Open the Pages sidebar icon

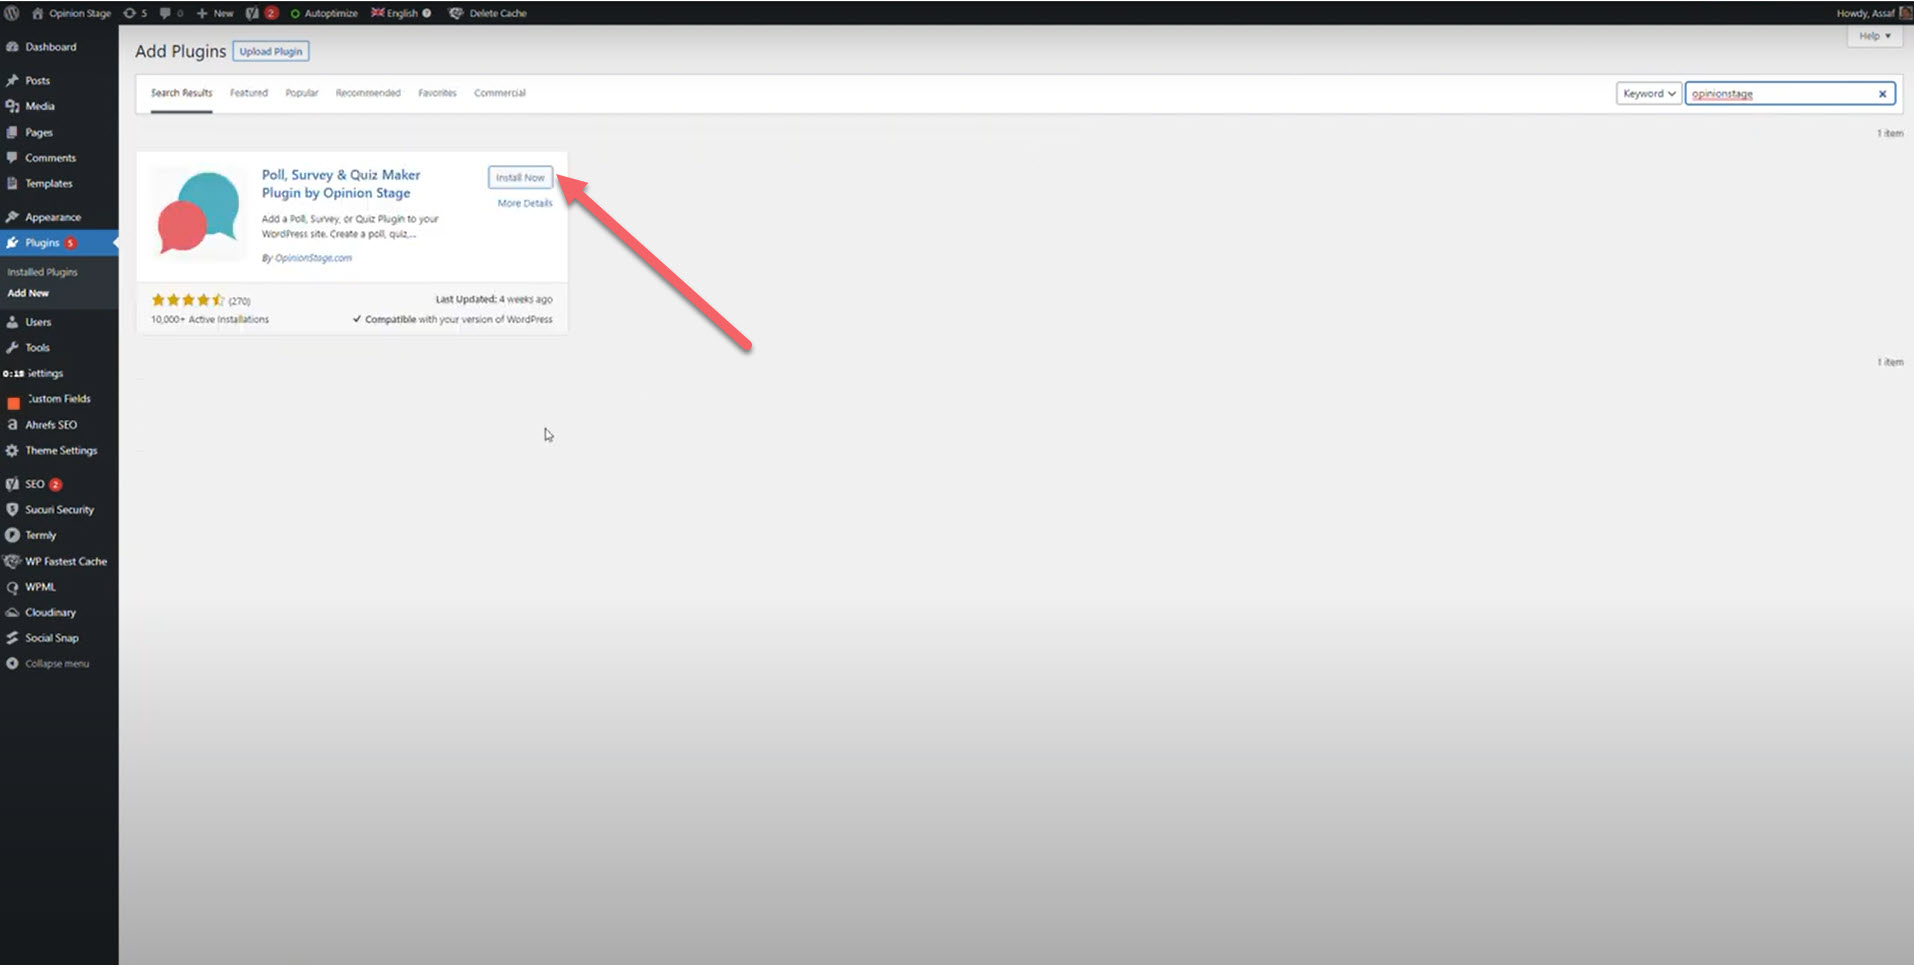pos(12,132)
